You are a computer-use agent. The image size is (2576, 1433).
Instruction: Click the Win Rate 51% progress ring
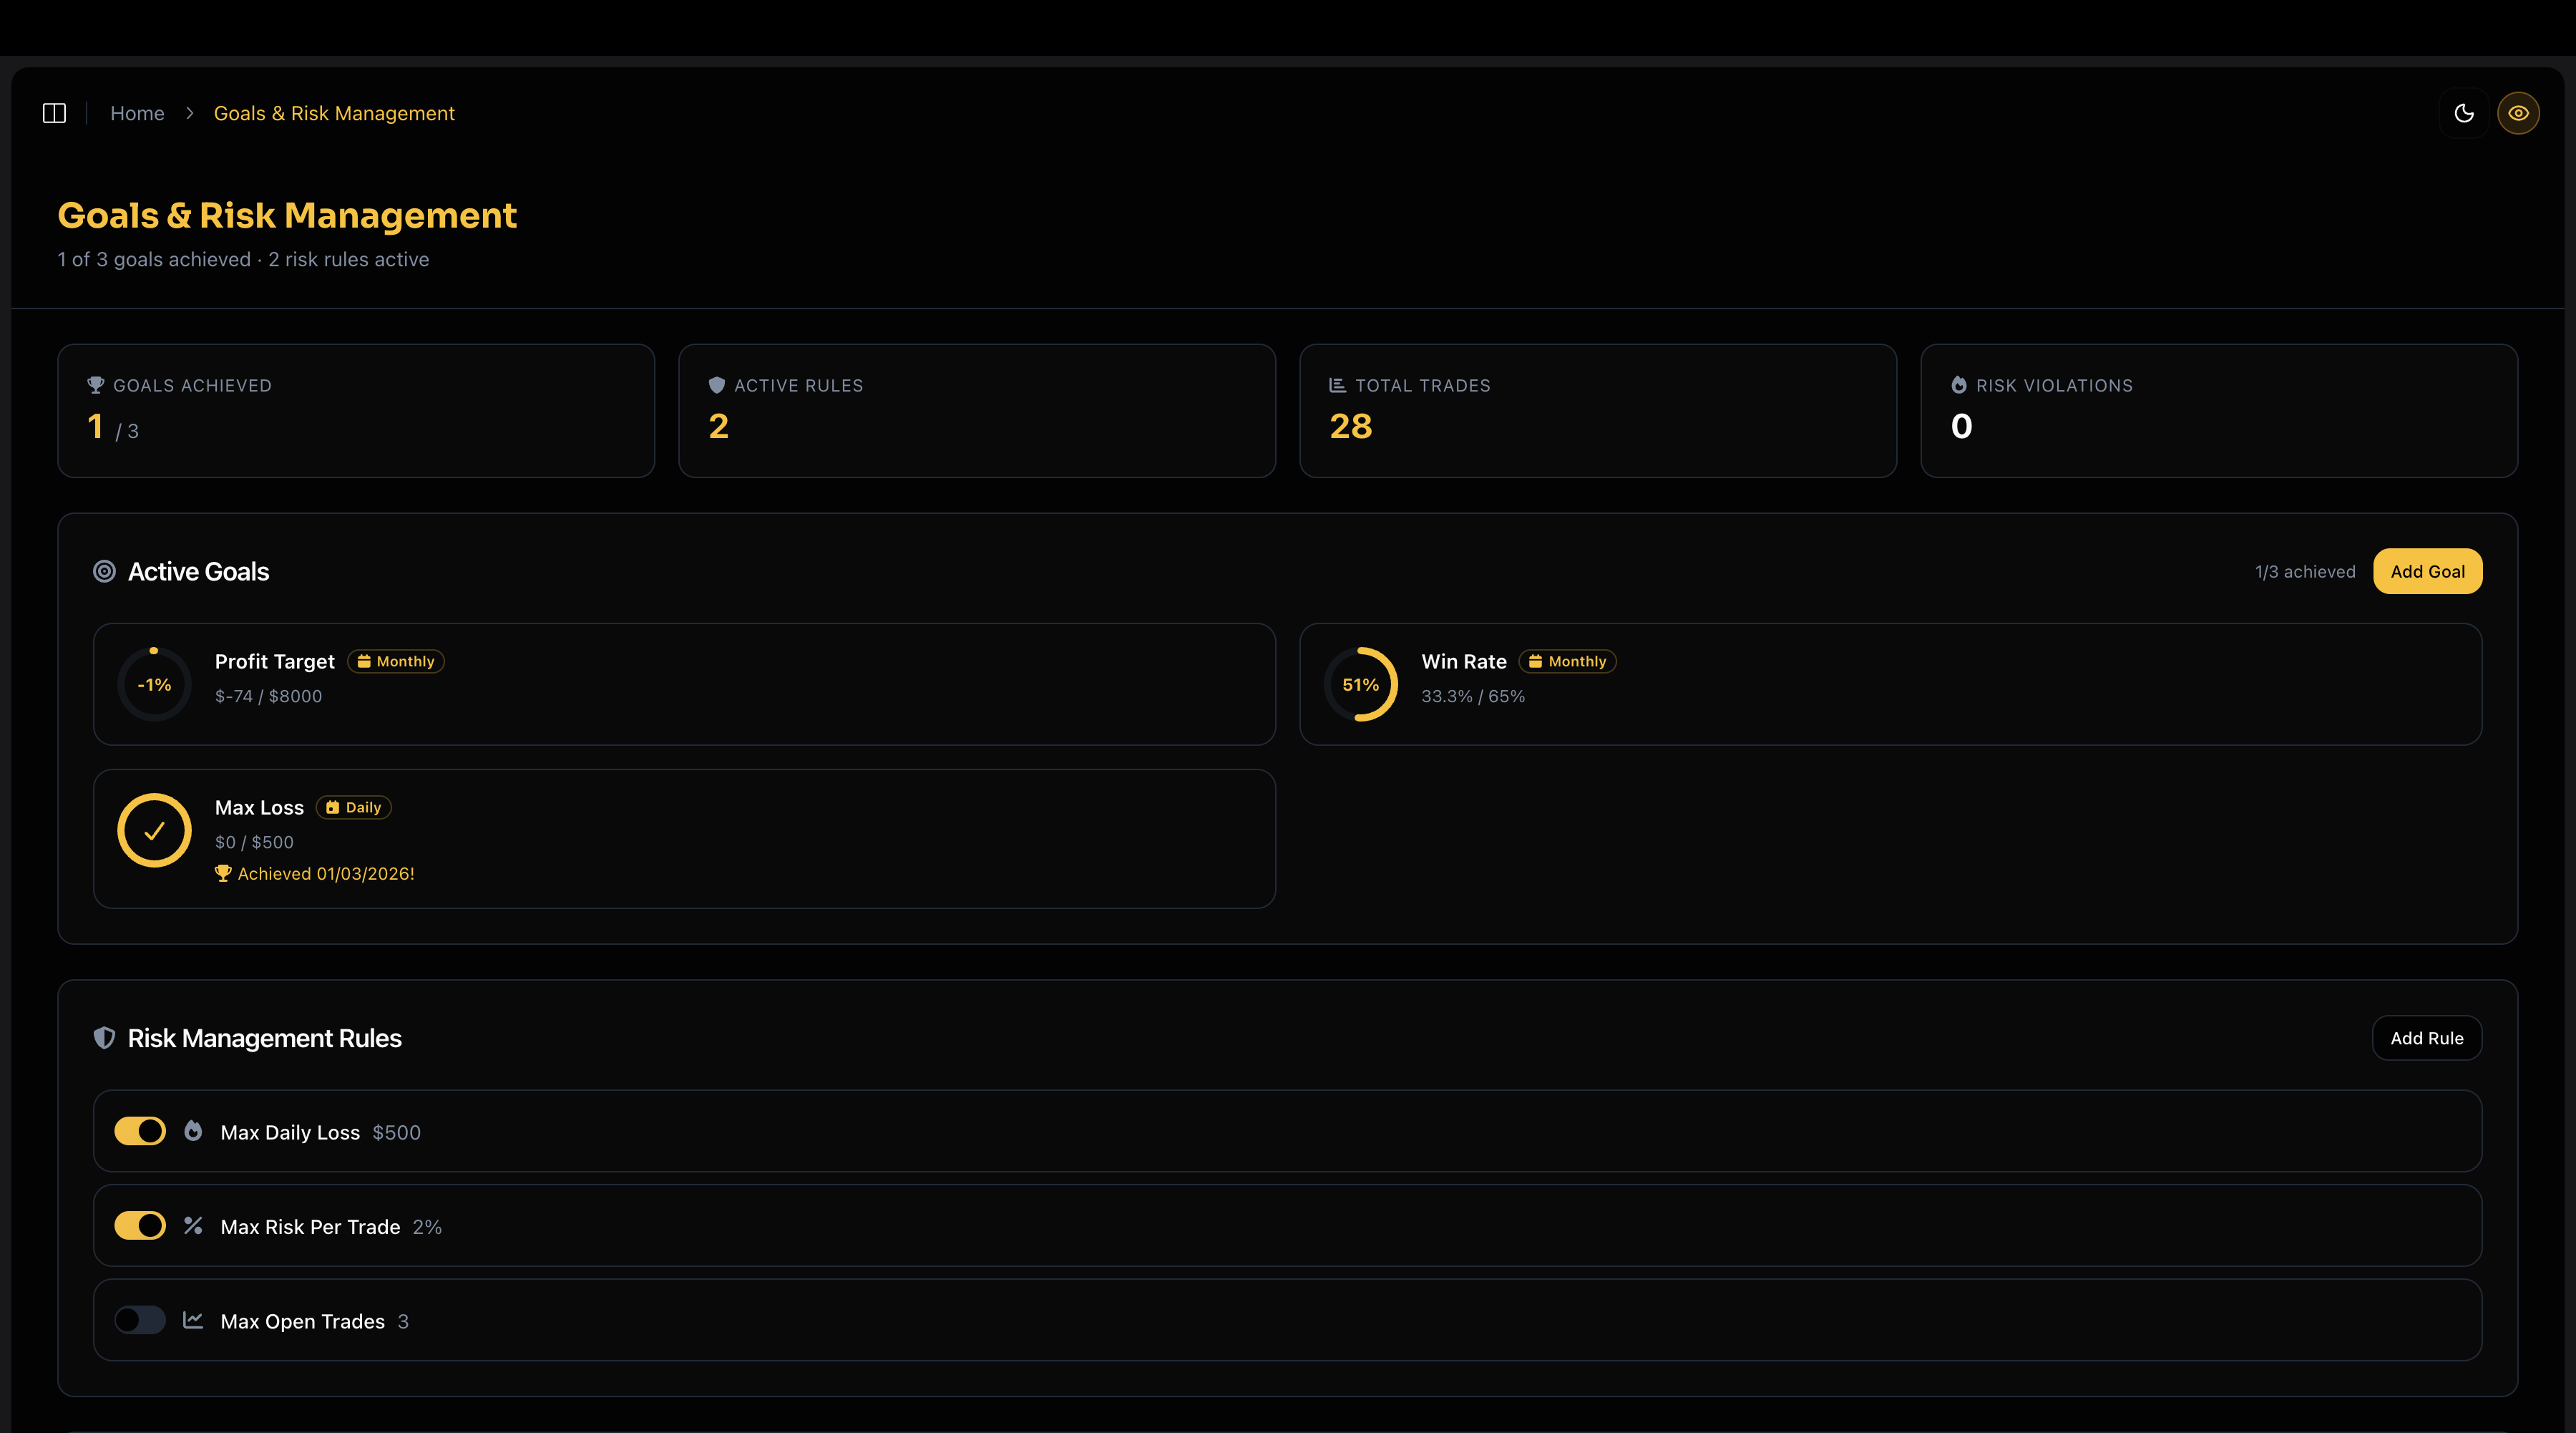pyautogui.click(x=1360, y=685)
